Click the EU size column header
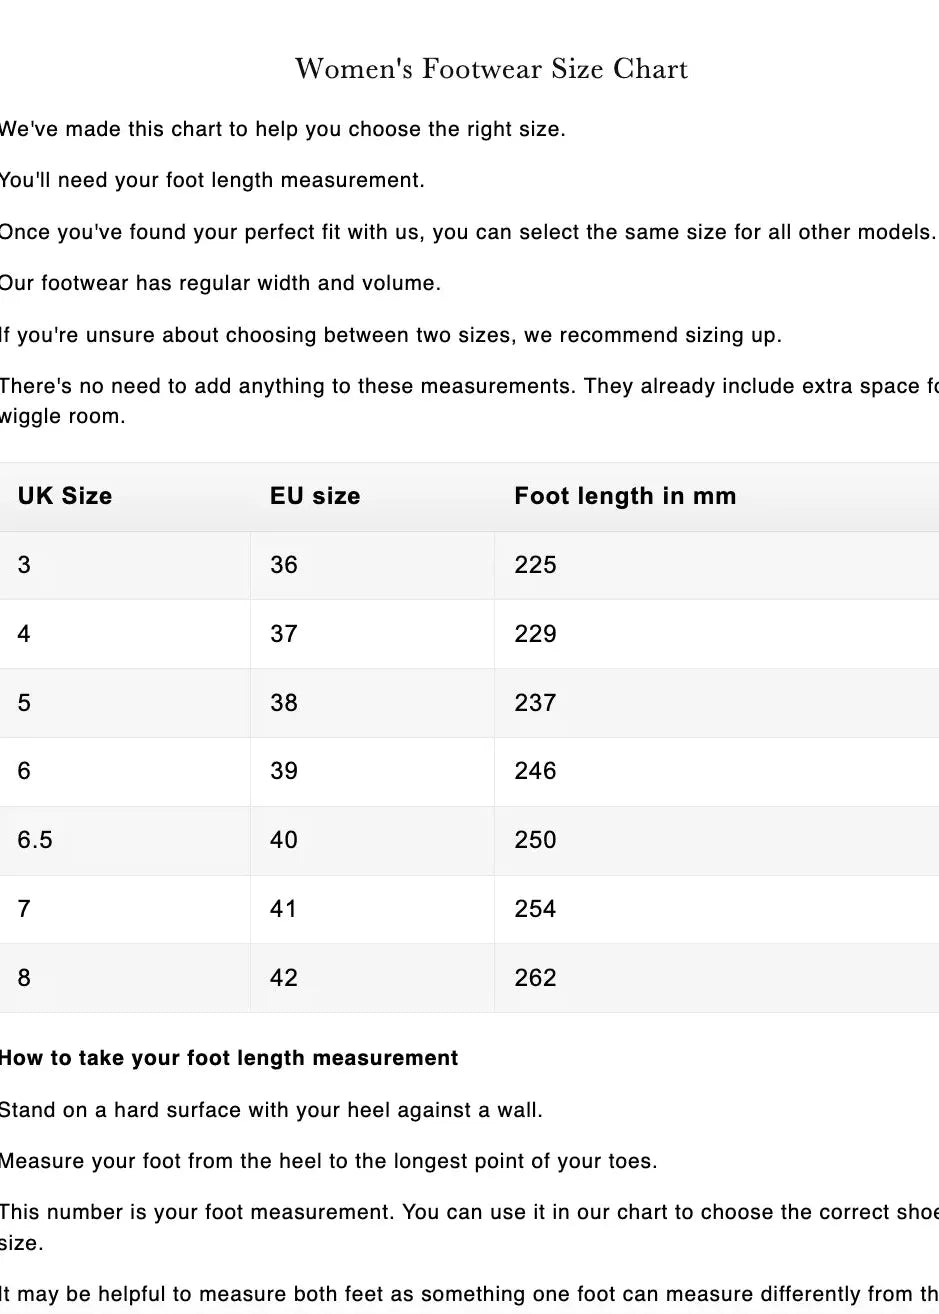Screen dimensions: 939x1314 (x=315, y=496)
